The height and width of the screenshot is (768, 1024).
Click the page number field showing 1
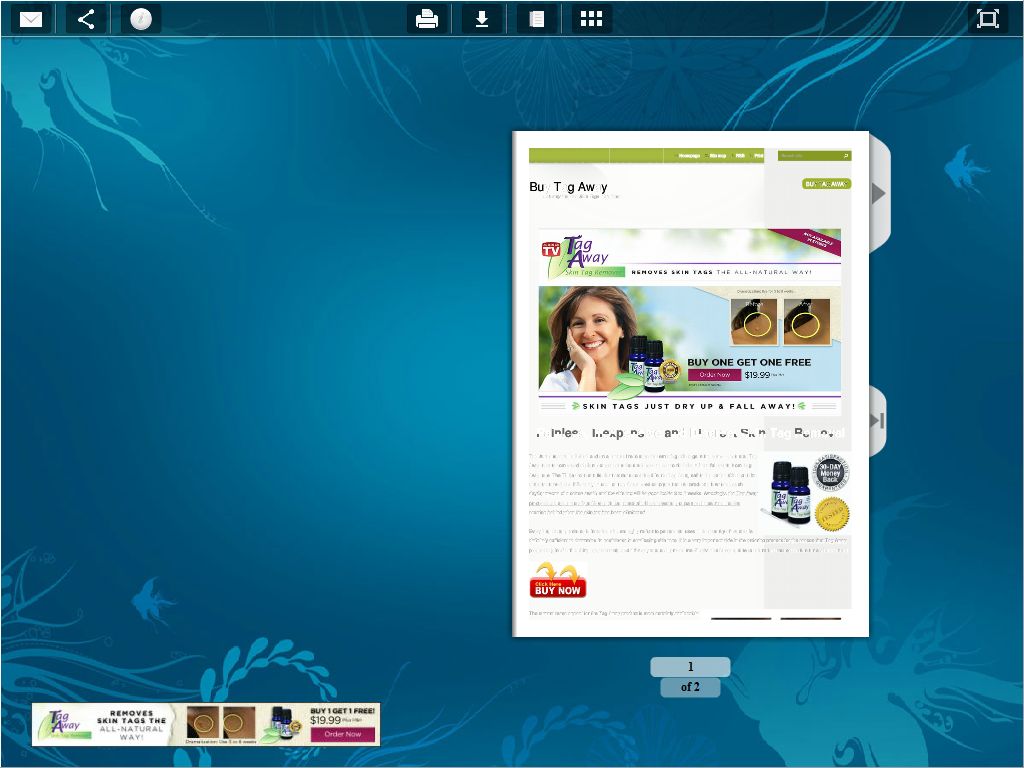click(x=690, y=667)
